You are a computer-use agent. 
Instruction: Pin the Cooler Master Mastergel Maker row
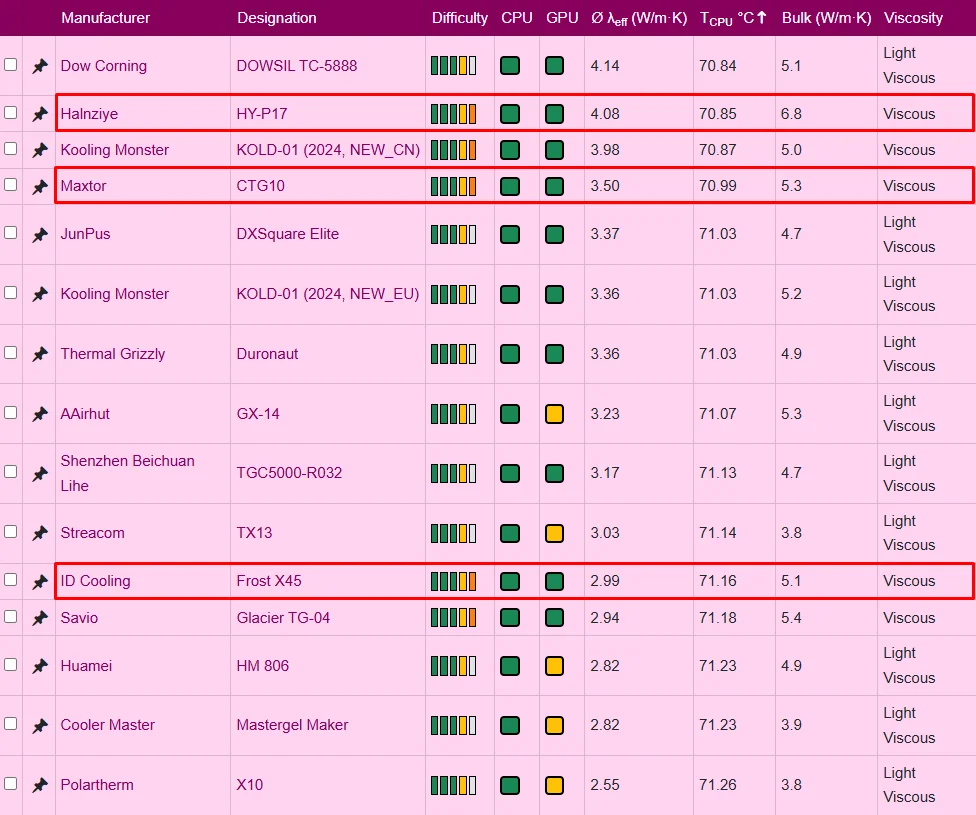pyautogui.click(x=40, y=725)
